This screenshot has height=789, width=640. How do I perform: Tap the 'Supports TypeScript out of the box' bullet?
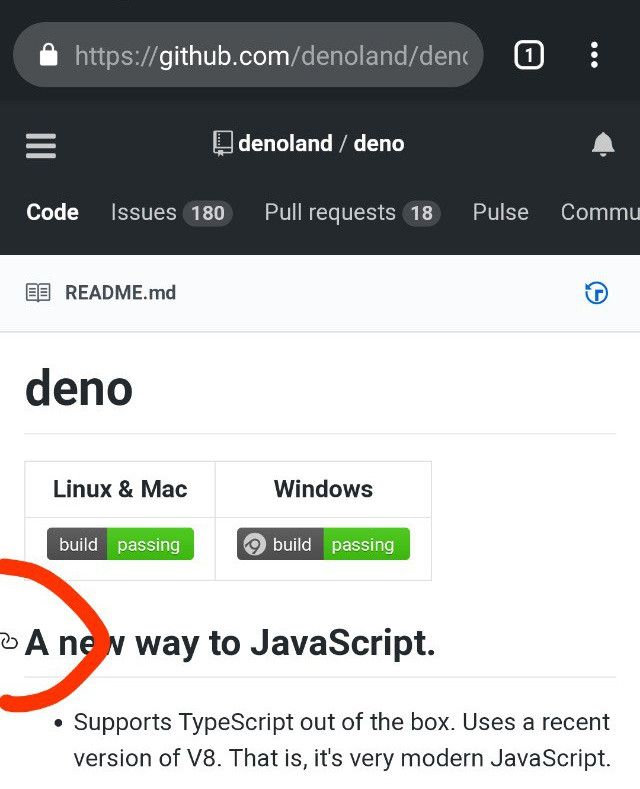pos(342,740)
